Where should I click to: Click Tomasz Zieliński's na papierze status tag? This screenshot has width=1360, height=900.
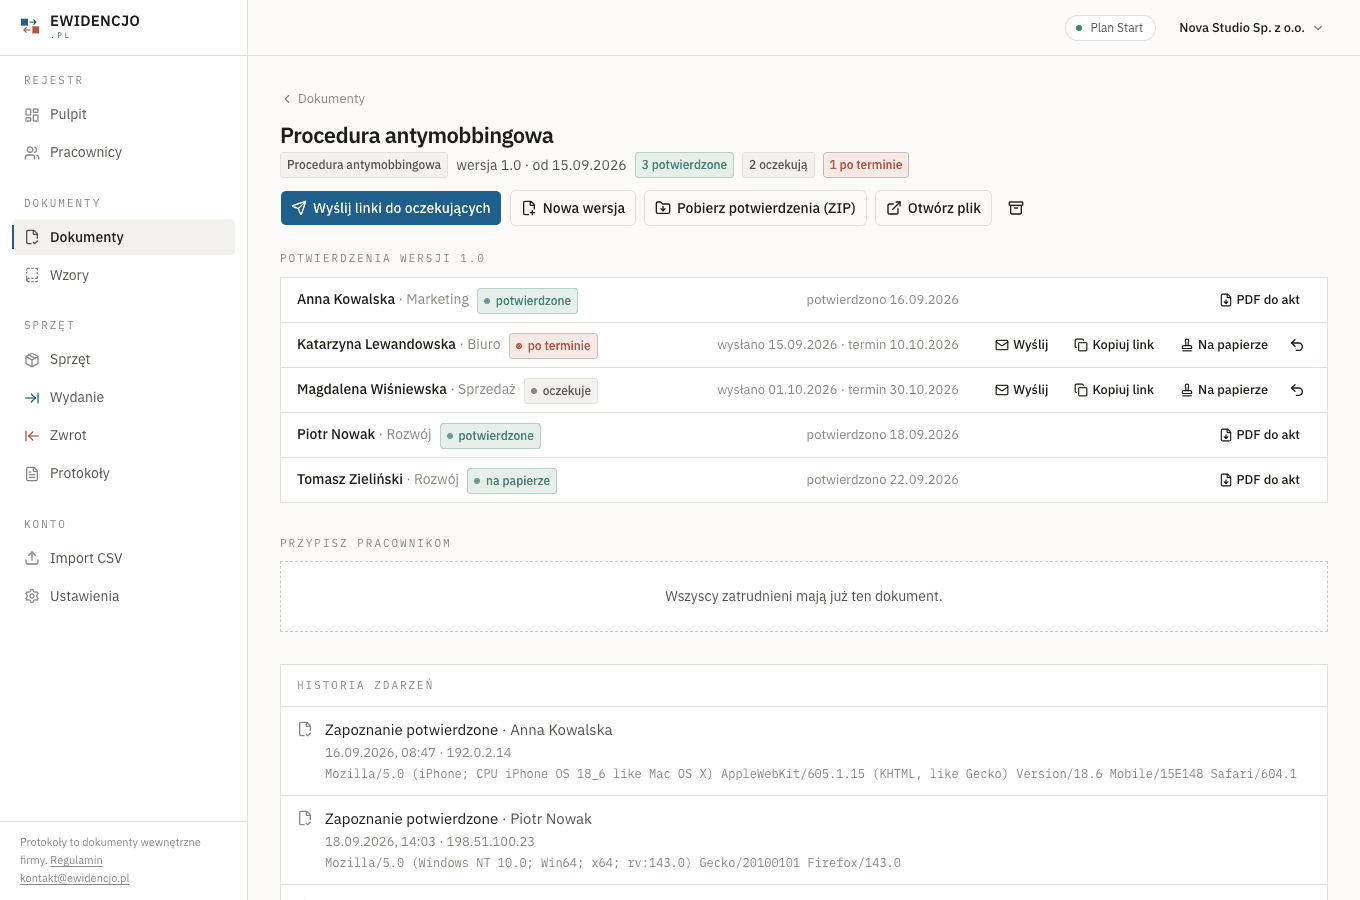512,481
